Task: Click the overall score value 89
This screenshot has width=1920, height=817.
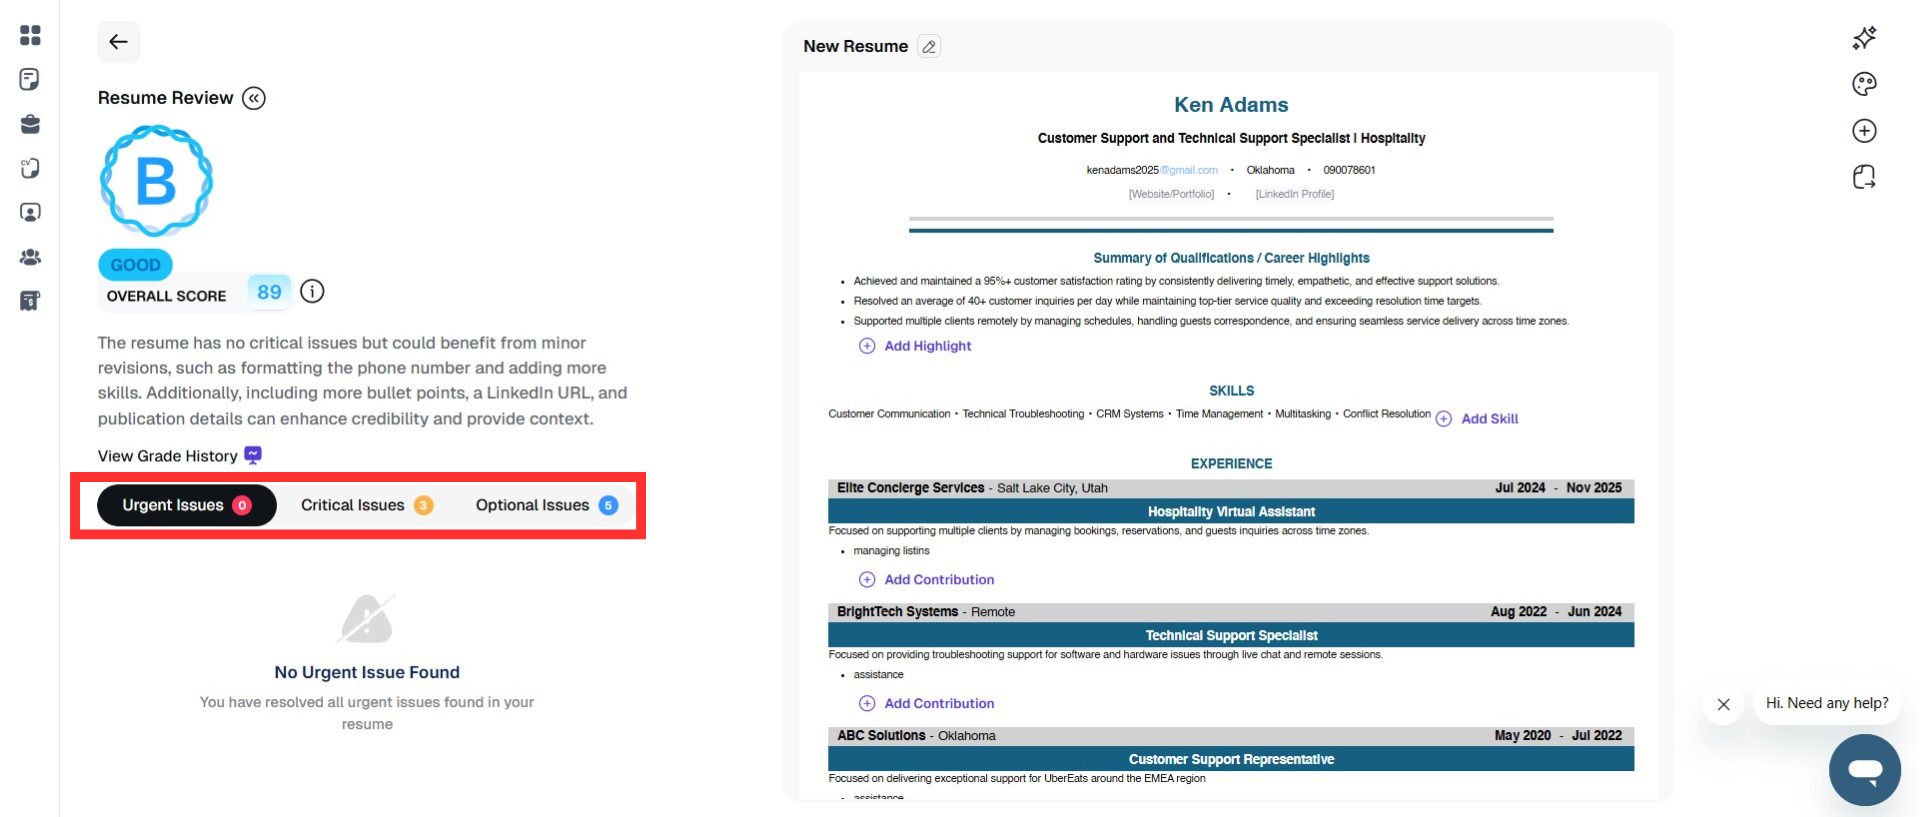Action: click(x=269, y=292)
